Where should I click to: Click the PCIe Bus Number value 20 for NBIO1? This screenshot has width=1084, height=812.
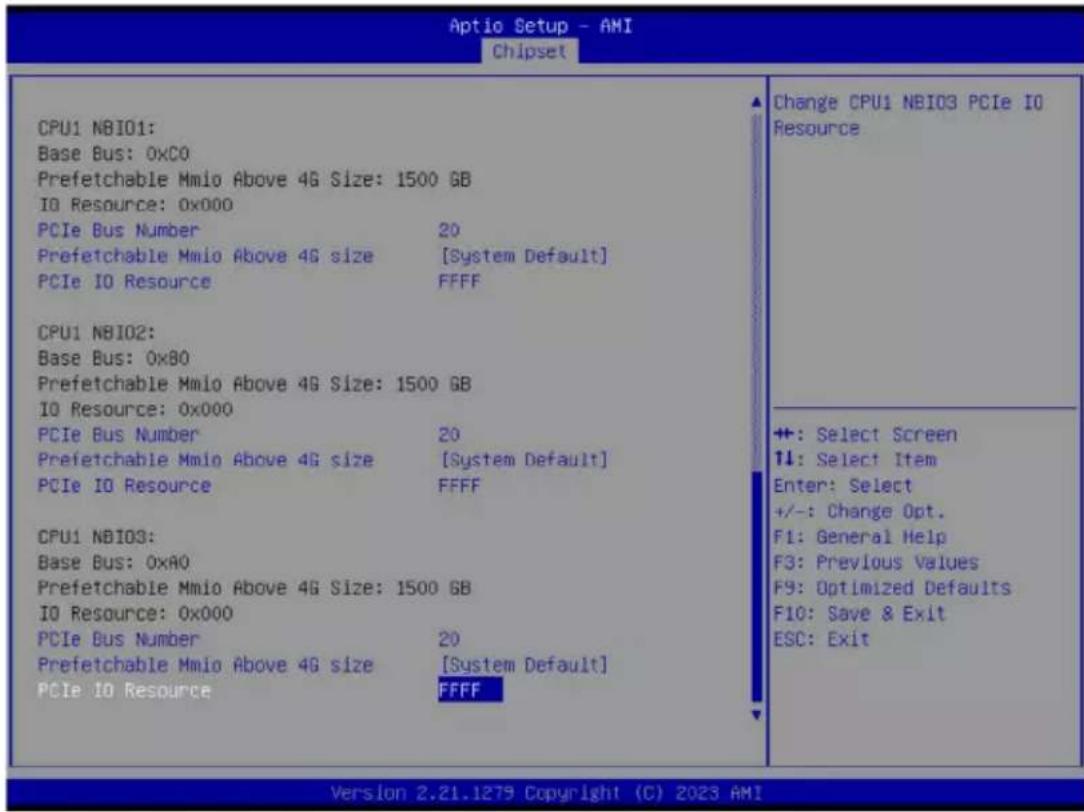point(449,230)
